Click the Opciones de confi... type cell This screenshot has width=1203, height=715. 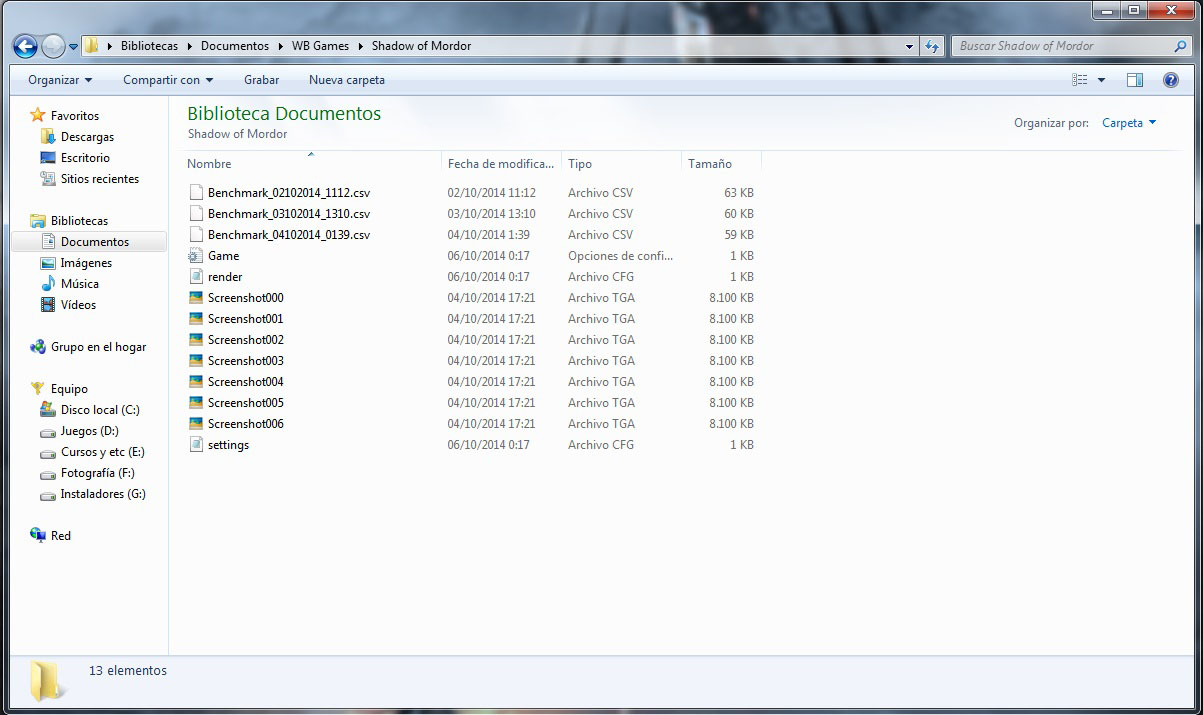620,256
